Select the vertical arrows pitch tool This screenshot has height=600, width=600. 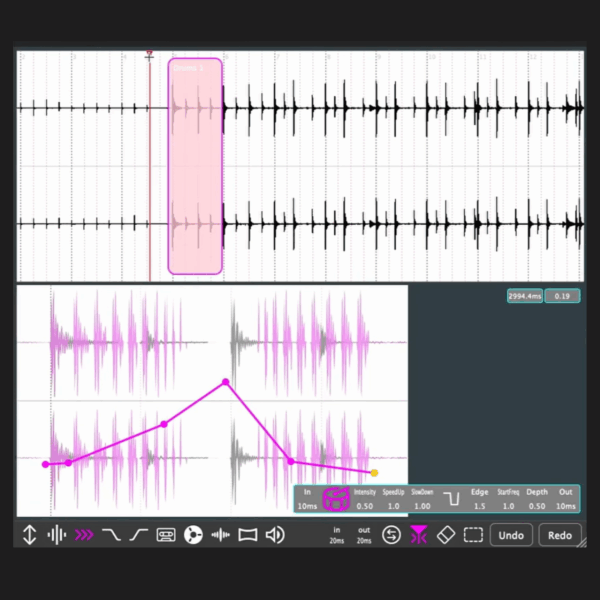29,535
